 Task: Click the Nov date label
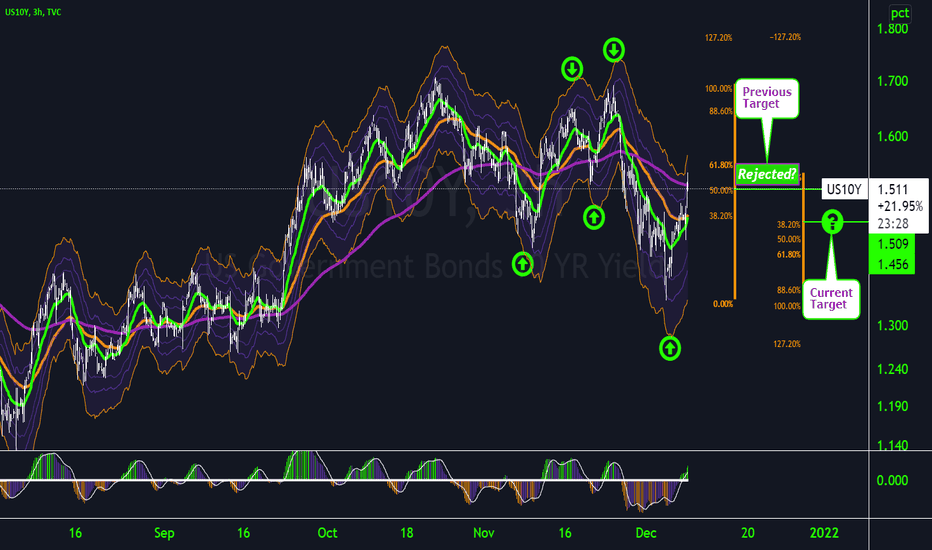pyautogui.click(x=484, y=533)
